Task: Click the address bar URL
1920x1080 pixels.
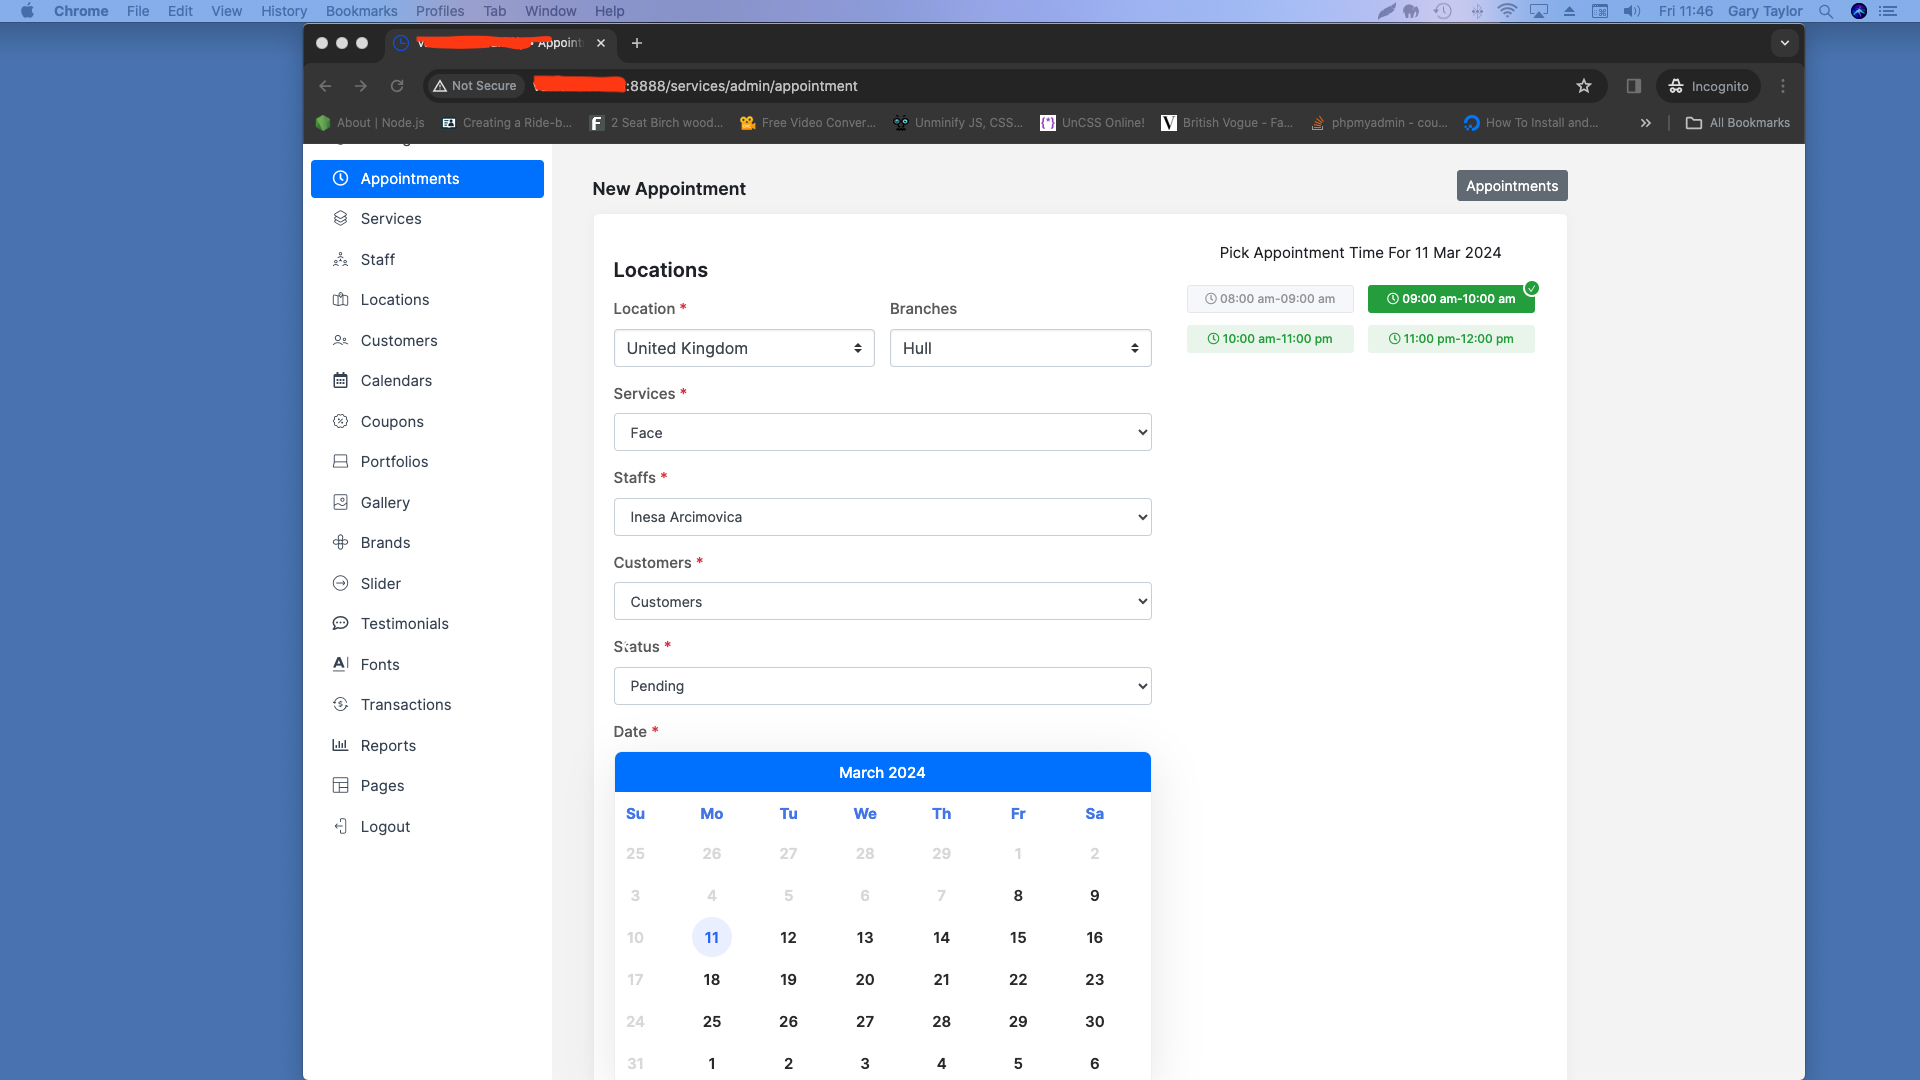Action: [x=743, y=86]
